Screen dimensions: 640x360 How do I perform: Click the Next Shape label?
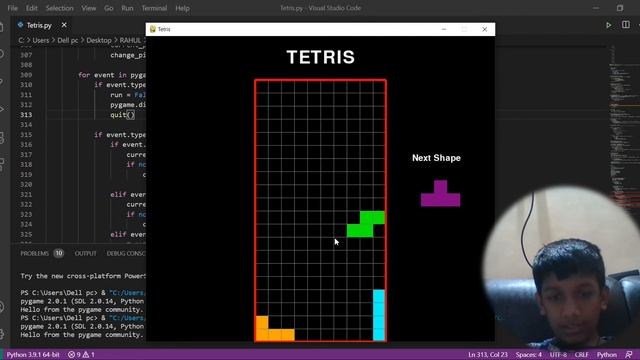(436, 158)
